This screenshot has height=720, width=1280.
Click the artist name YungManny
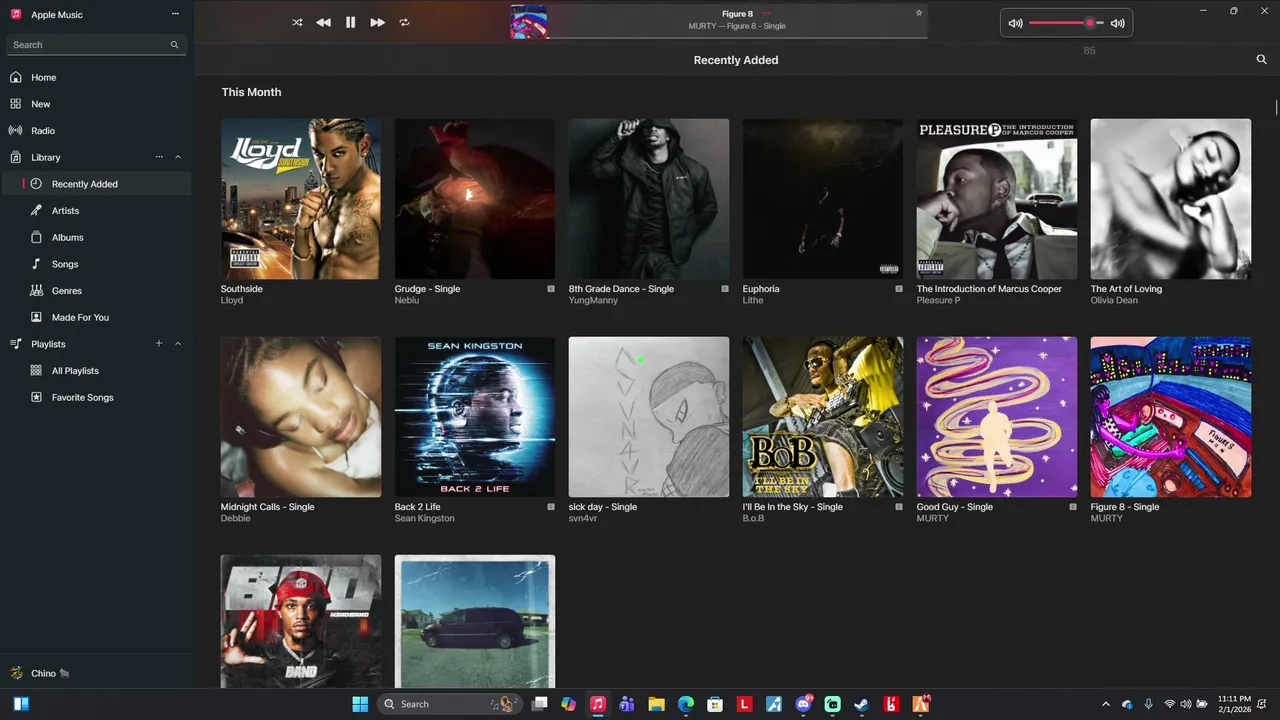594,300
